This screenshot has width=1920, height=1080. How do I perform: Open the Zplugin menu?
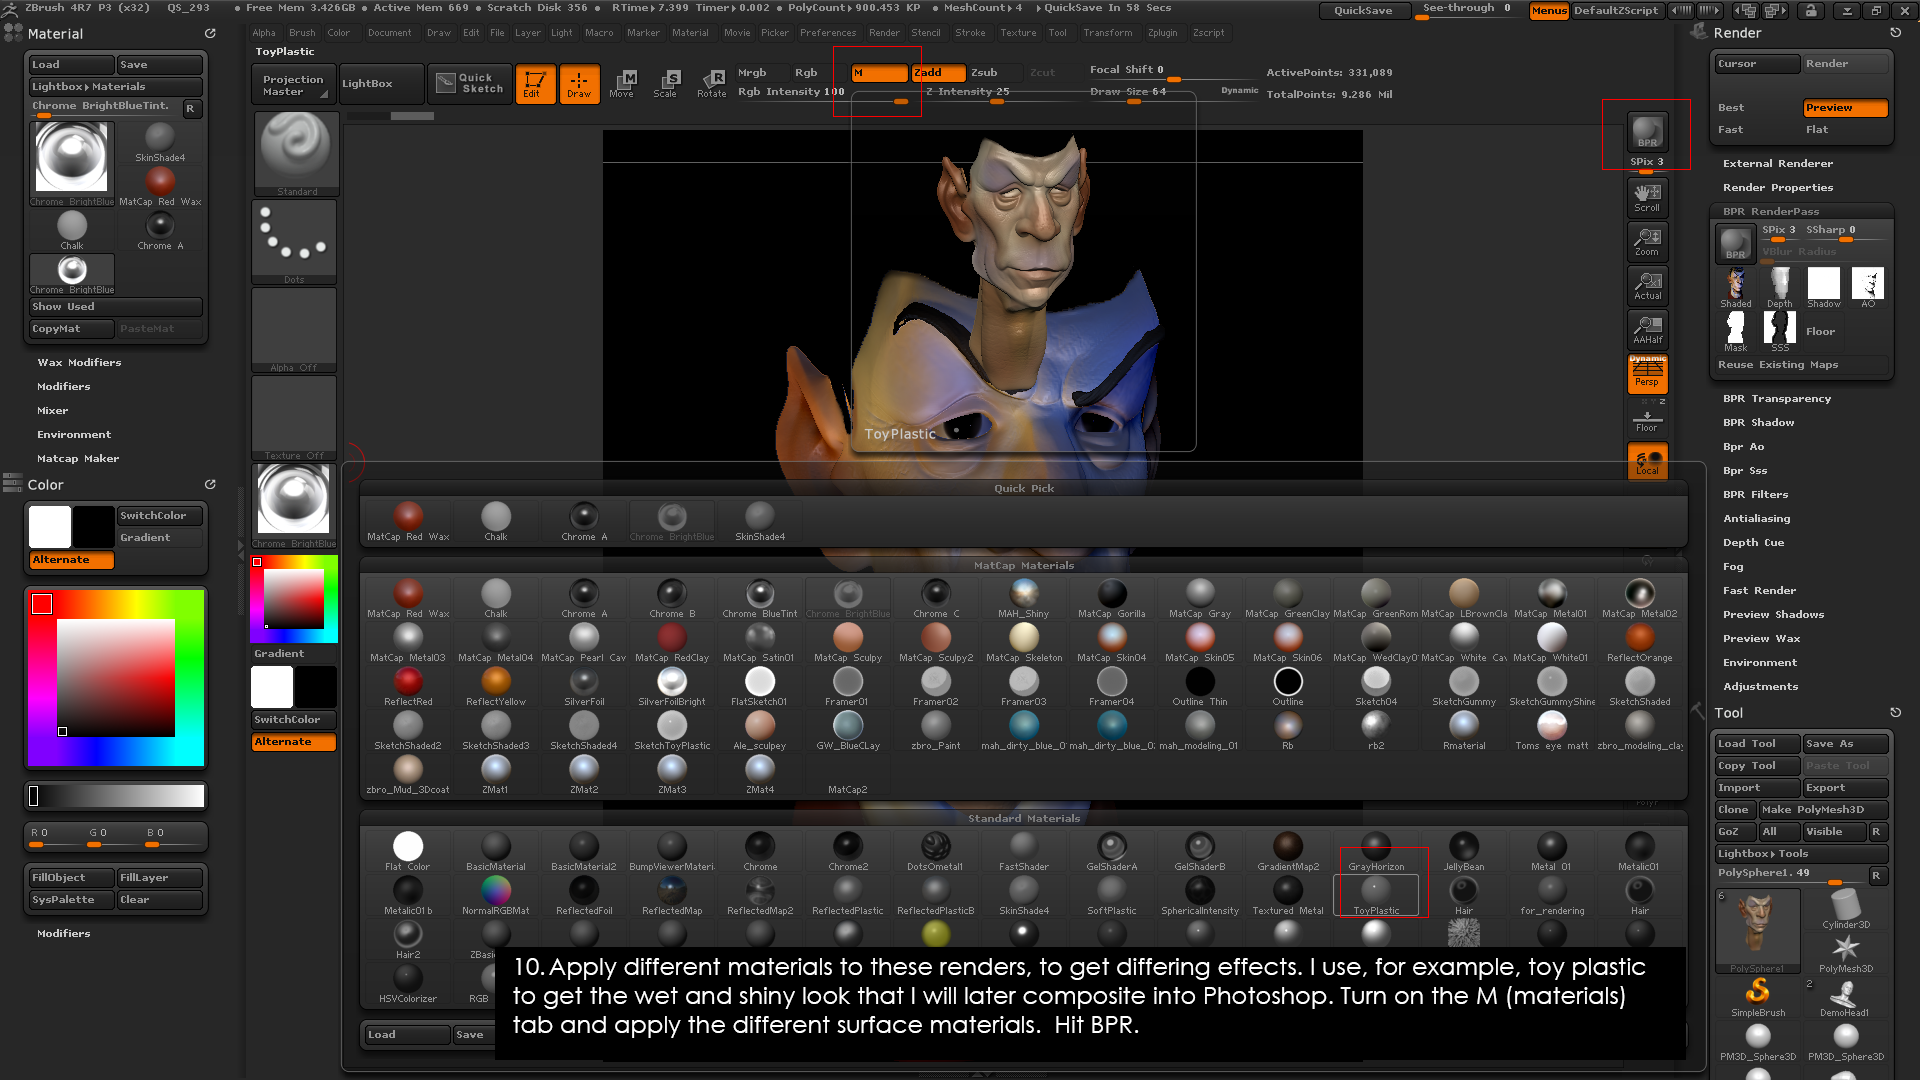(x=1162, y=33)
